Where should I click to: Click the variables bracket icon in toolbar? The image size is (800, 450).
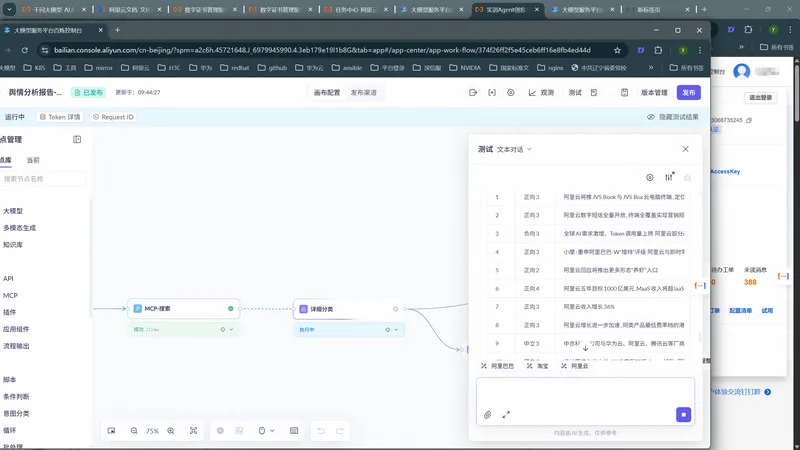pyautogui.click(x=492, y=92)
